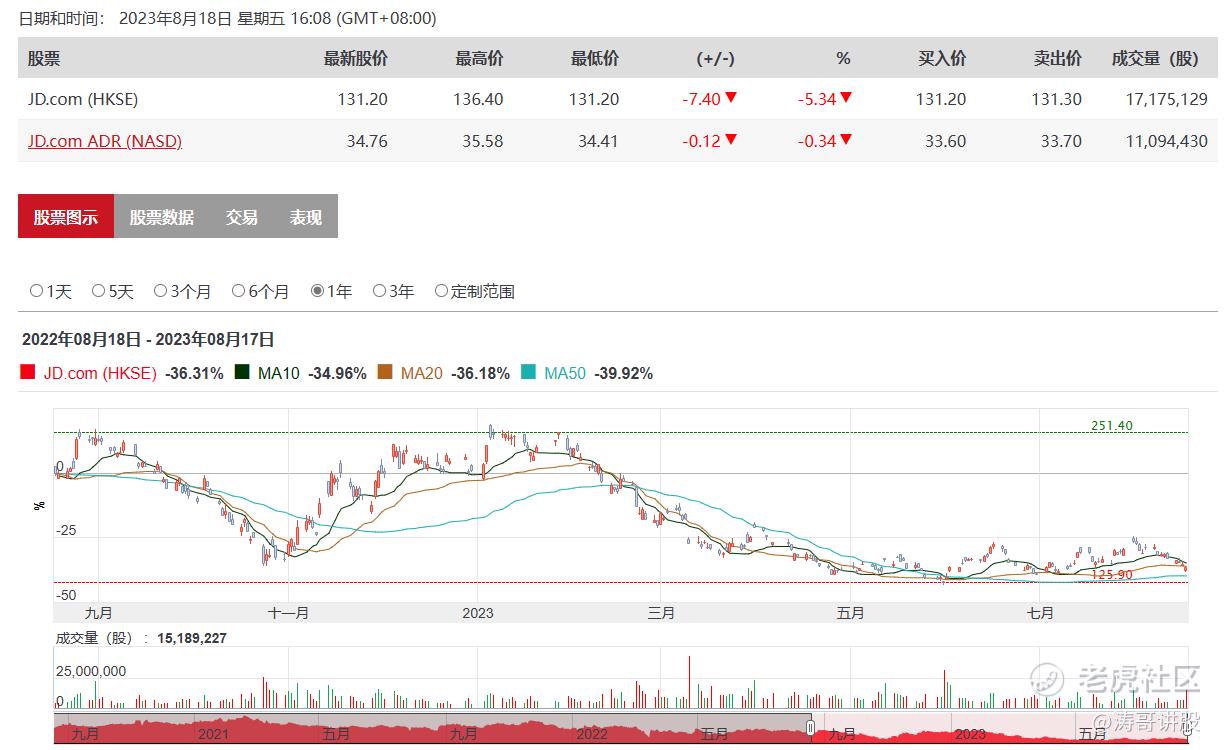Click the 成交量 (股) column header
The width and height of the screenshot is (1224, 750).
click(1155, 59)
